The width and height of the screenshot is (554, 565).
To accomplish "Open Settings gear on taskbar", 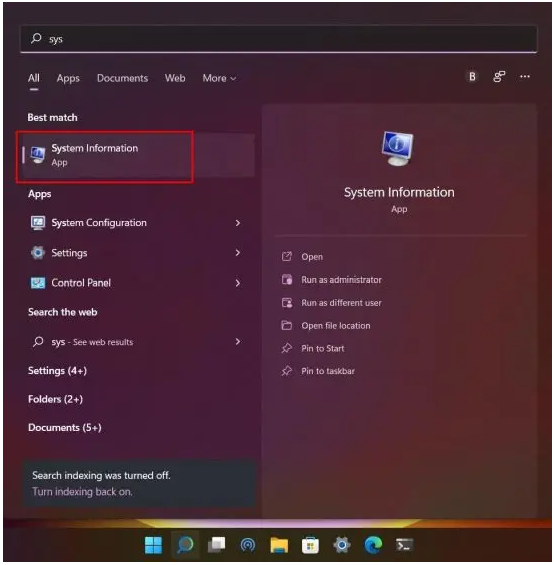I will pyautogui.click(x=342, y=545).
